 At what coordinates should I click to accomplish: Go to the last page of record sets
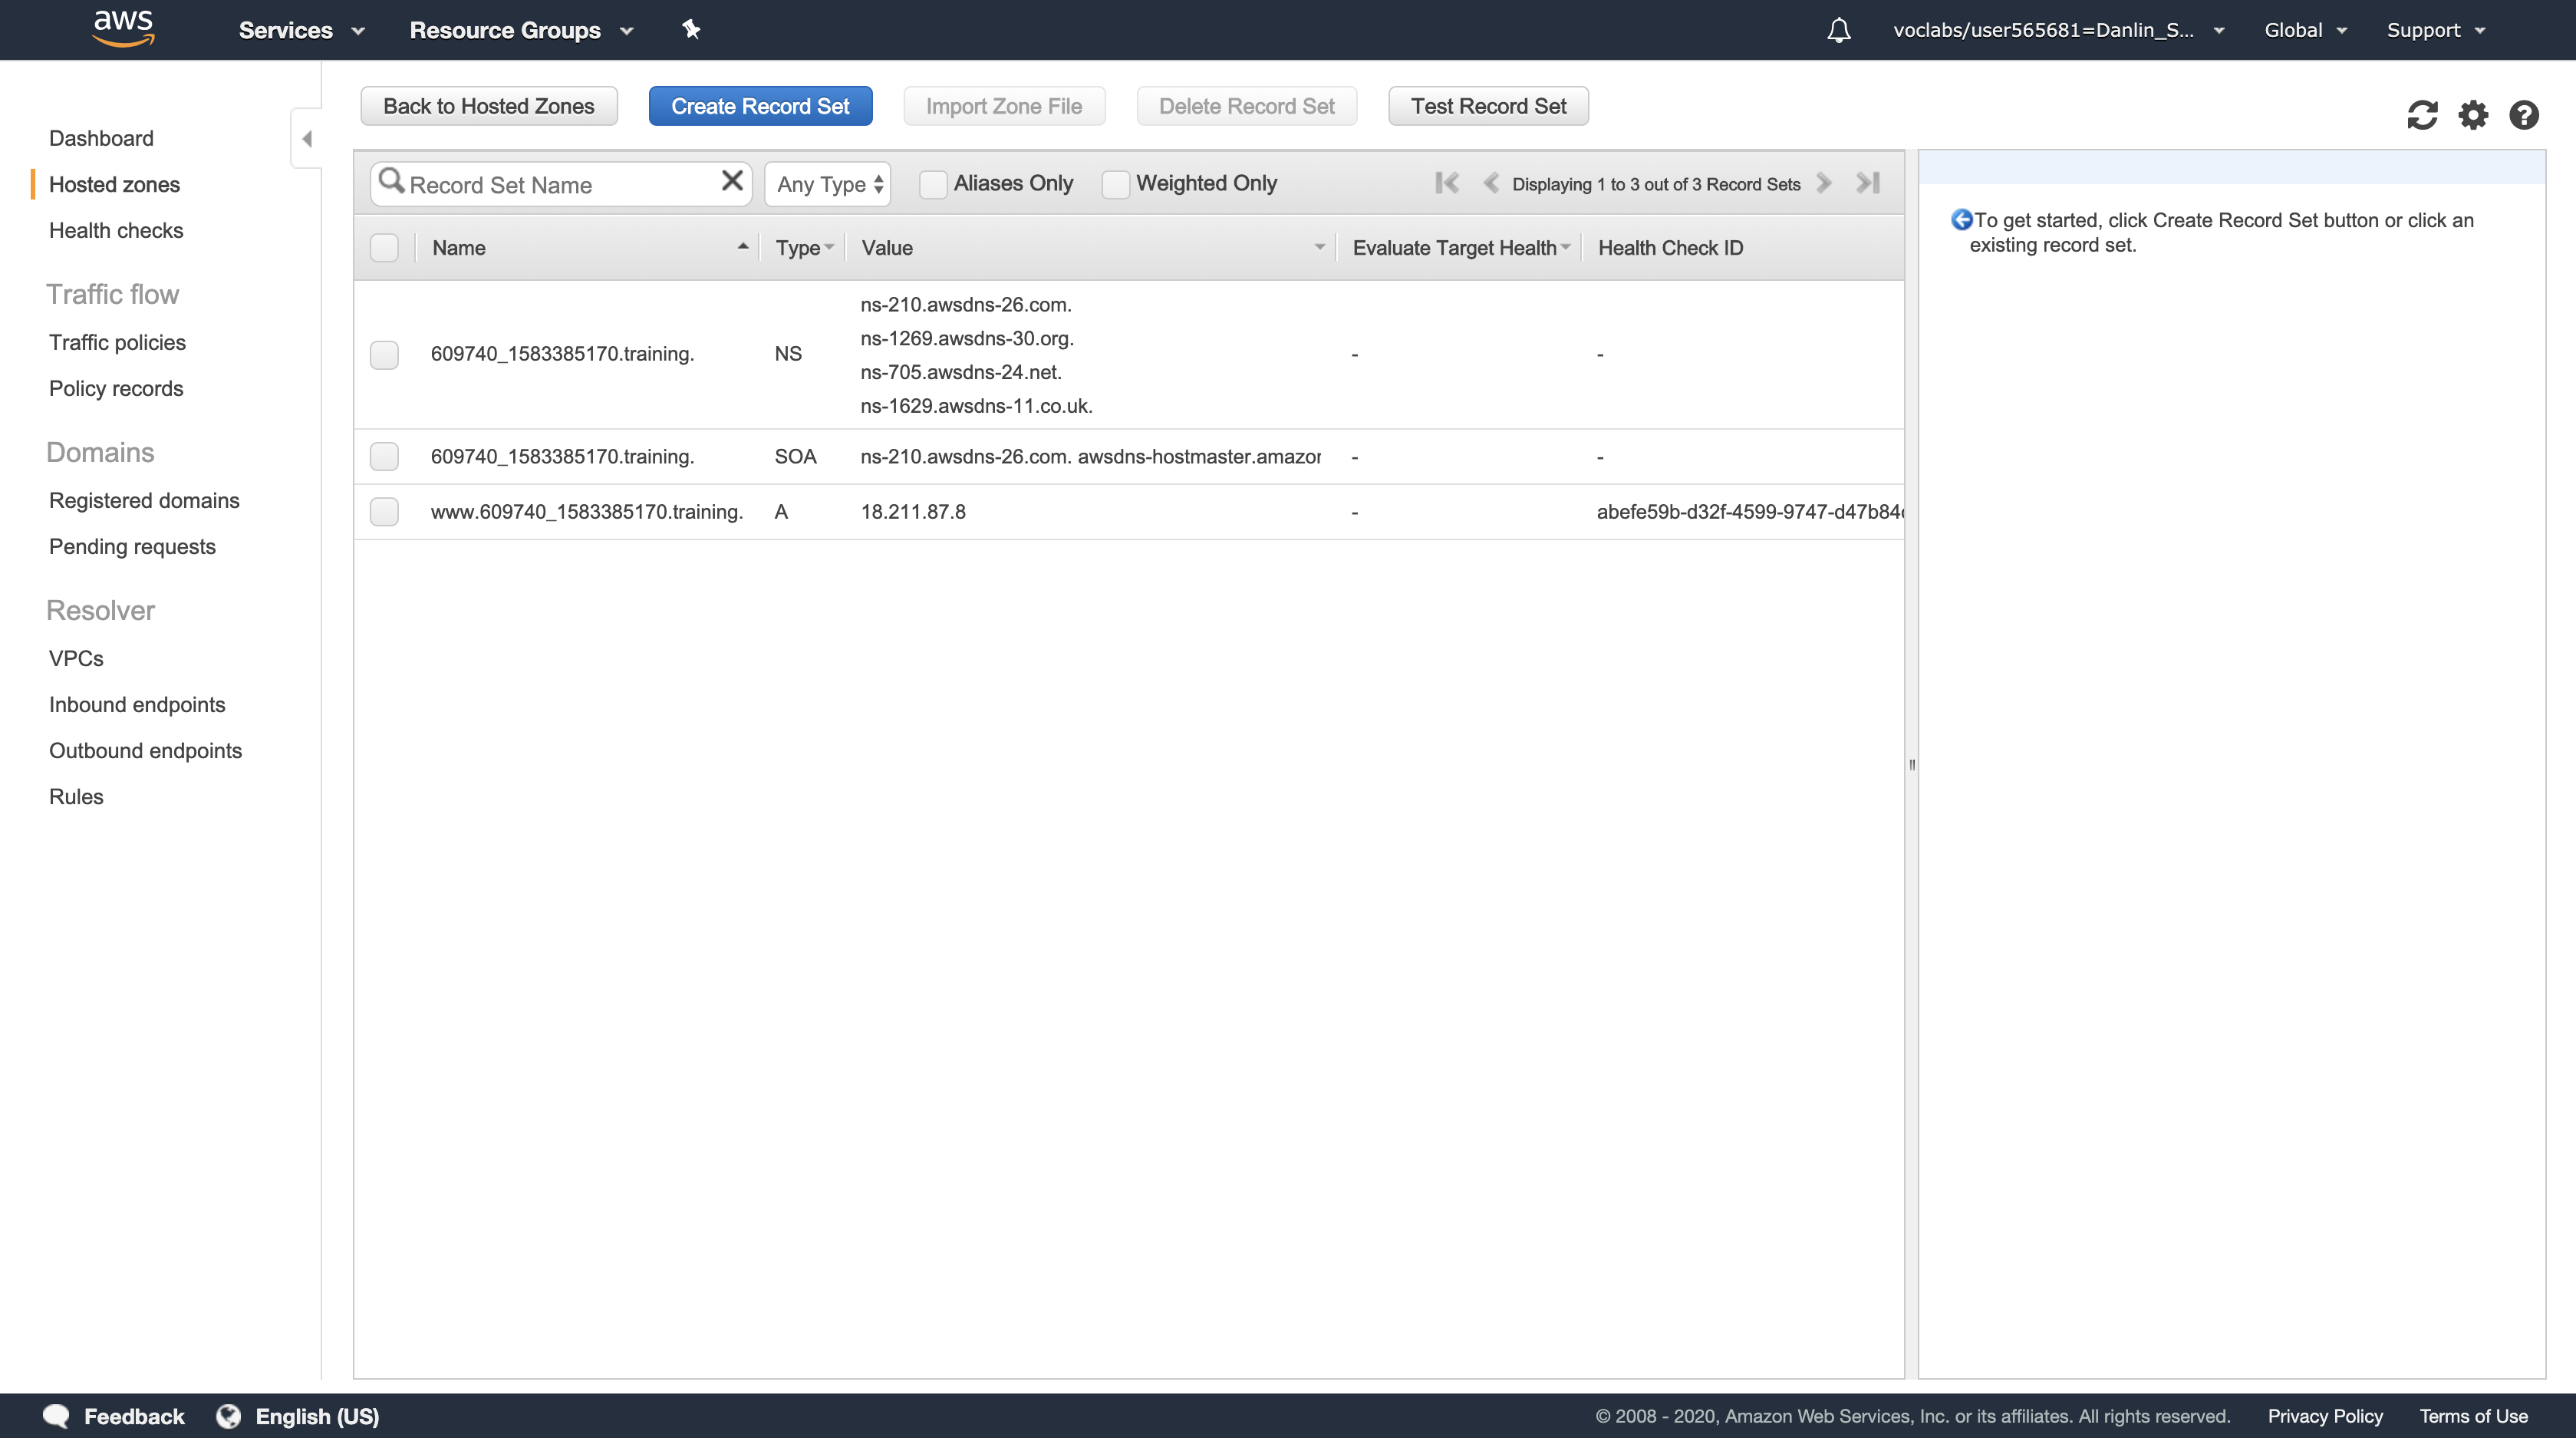[x=1867, y=183]
